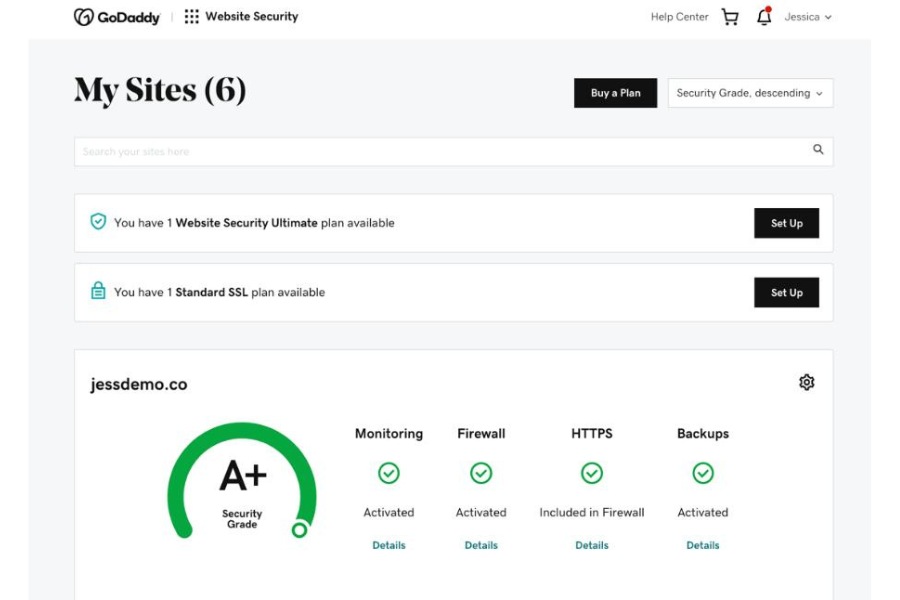Open the Help Center

point(680,17)
